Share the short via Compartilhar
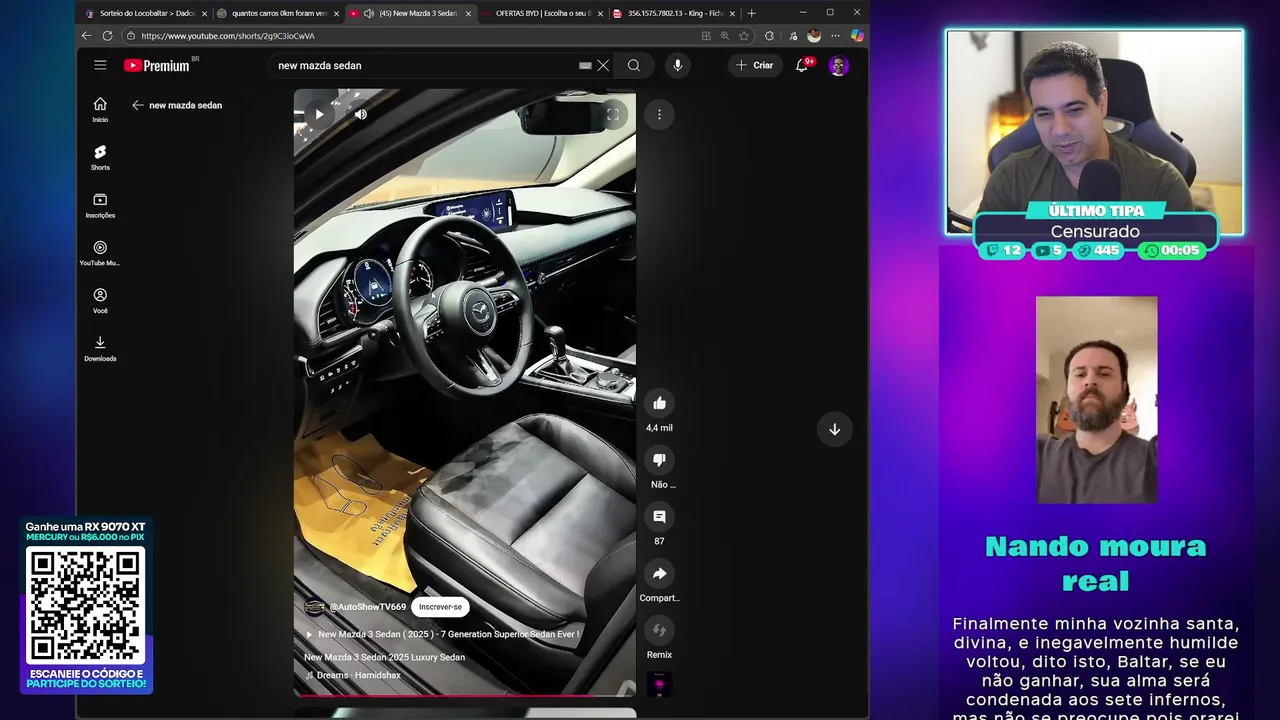Viewport: 1280px width, 720px height. click(x=659, y=574)
